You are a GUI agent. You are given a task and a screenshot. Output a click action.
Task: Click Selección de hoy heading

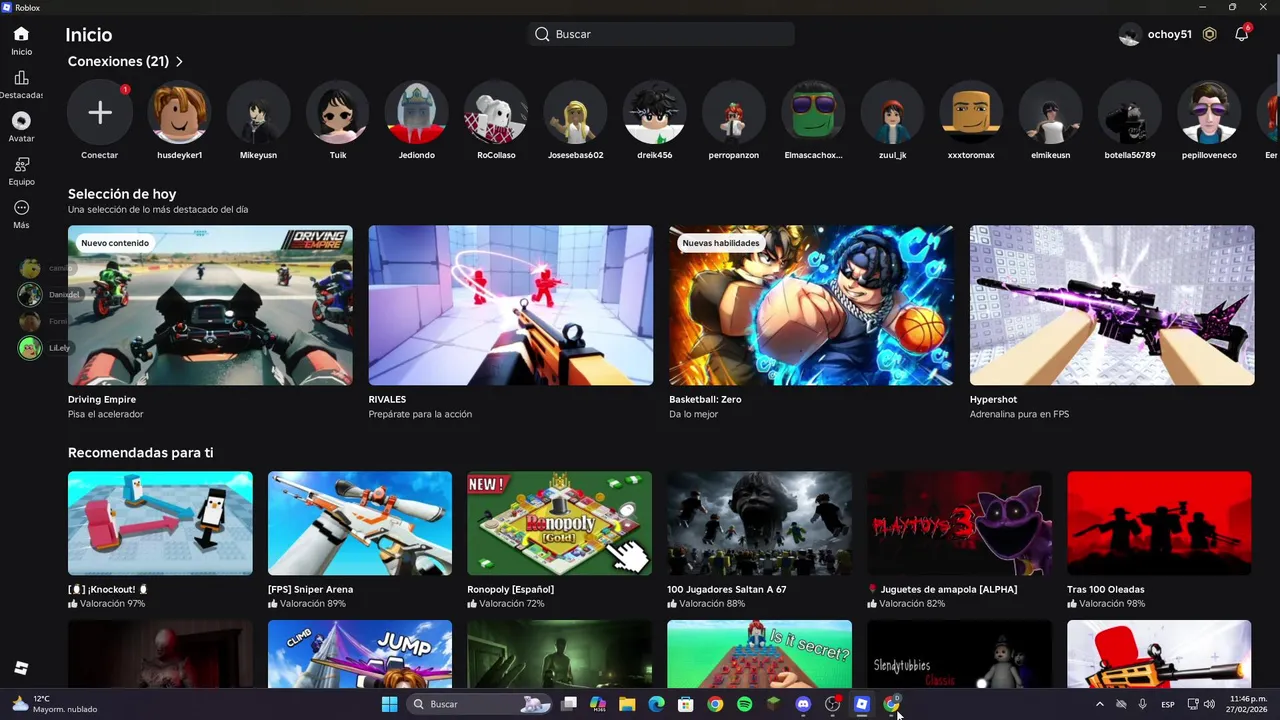pyautogui.click(x=122, y=194)
